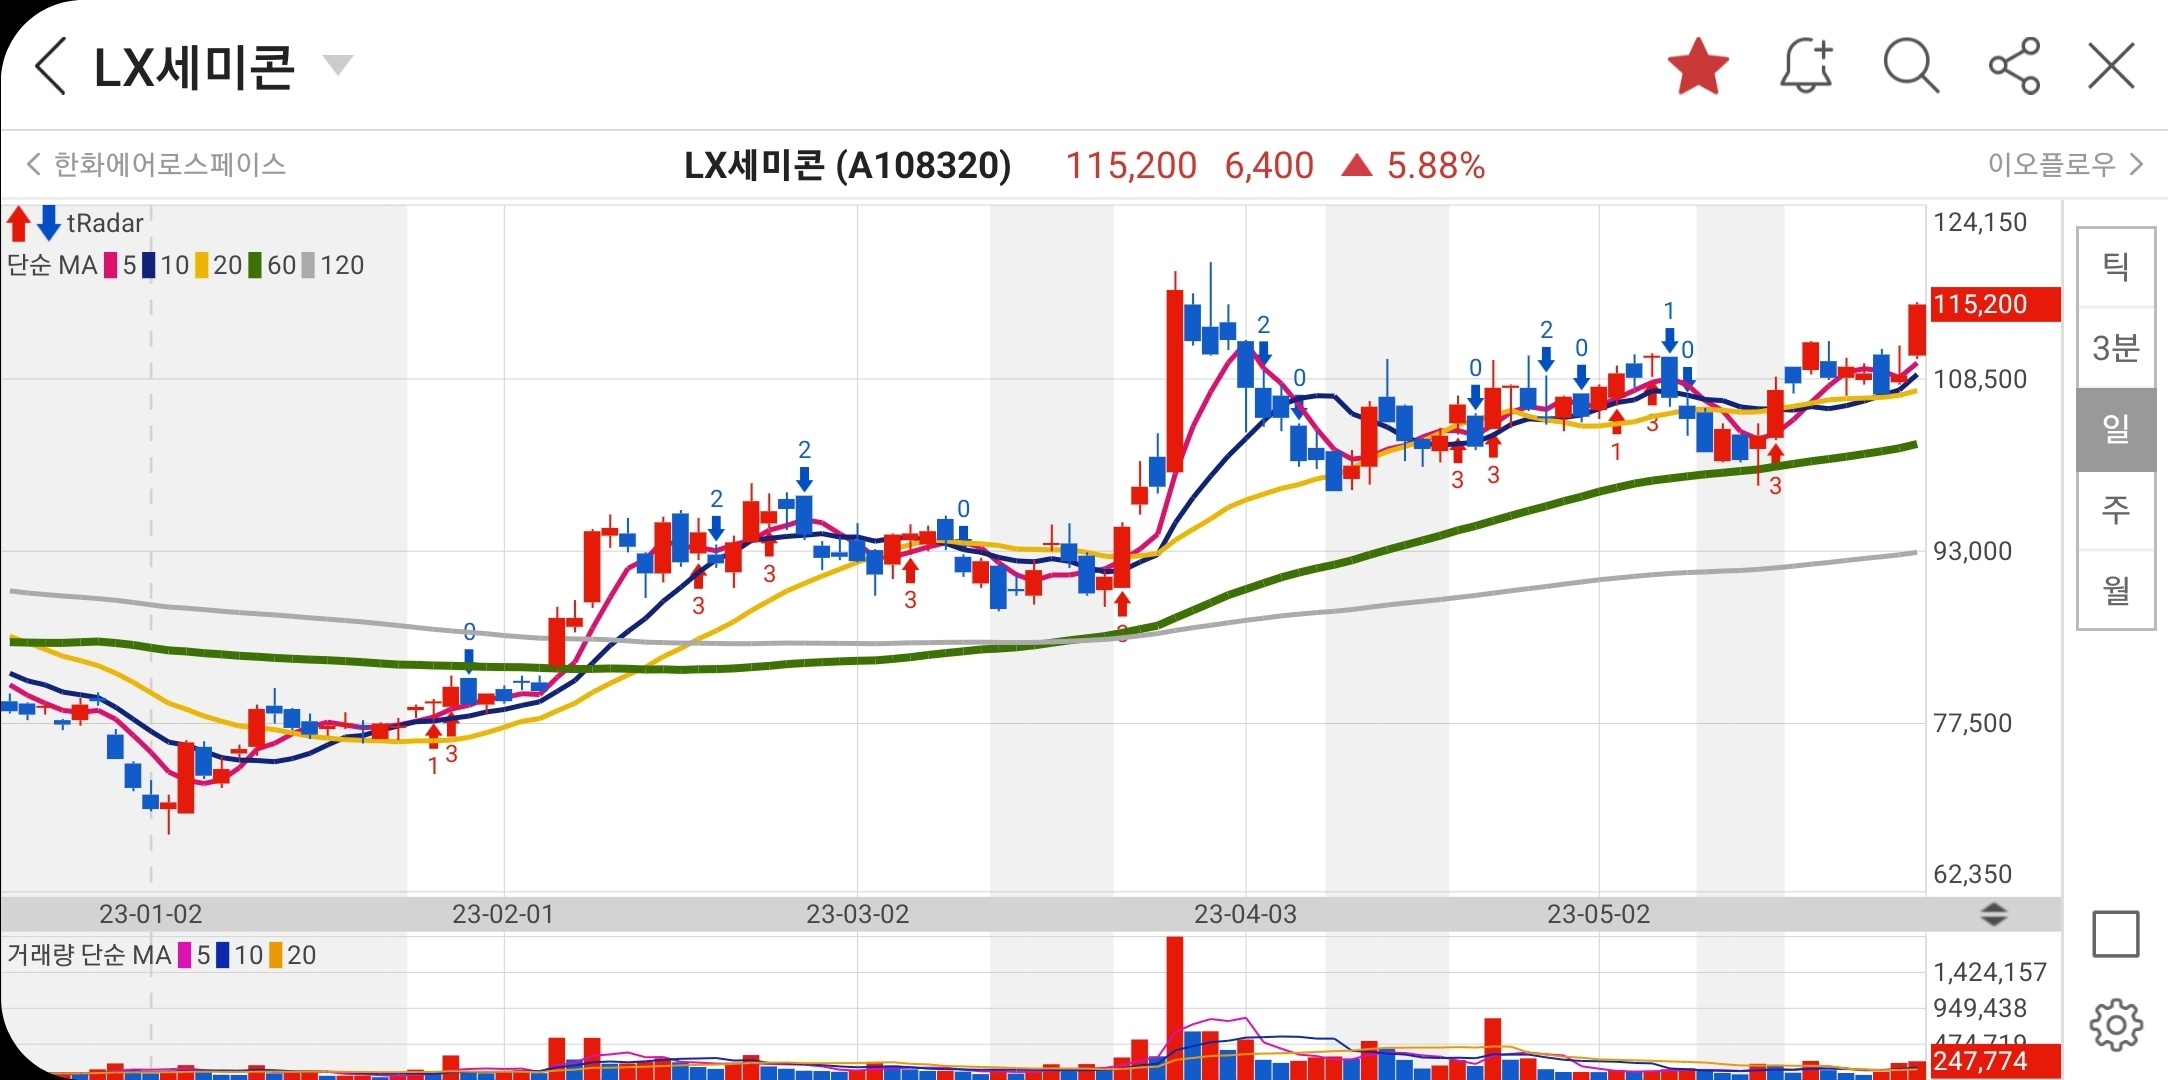Screen dimensions: 2168x1080
Task: Switch to the 틱 tick chart tab
Action: (x=2116, y=267)
